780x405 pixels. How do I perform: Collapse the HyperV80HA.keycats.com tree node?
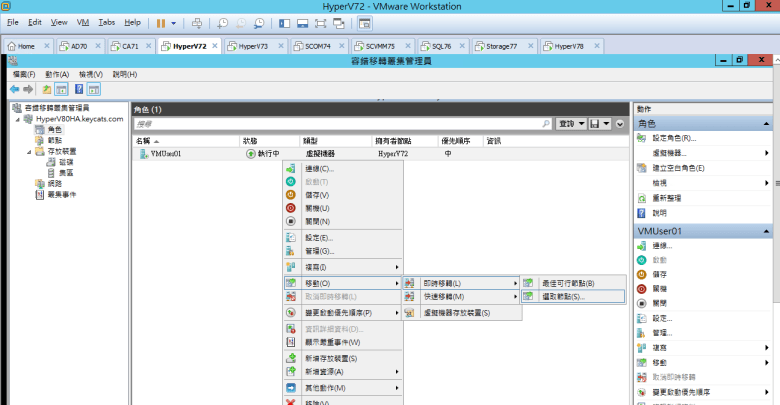click(17, 119)
